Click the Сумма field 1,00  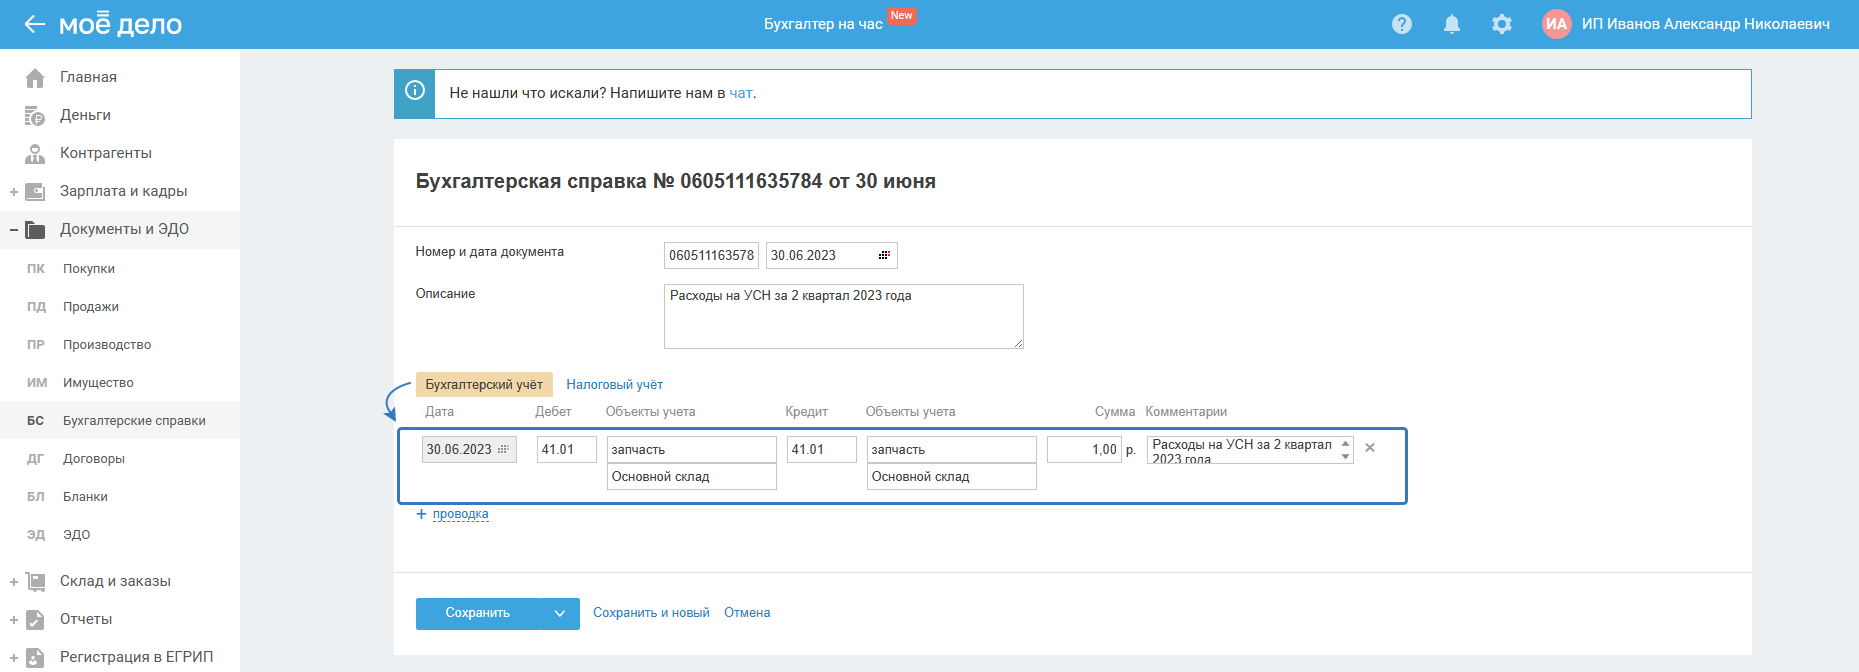[1084, 450]
